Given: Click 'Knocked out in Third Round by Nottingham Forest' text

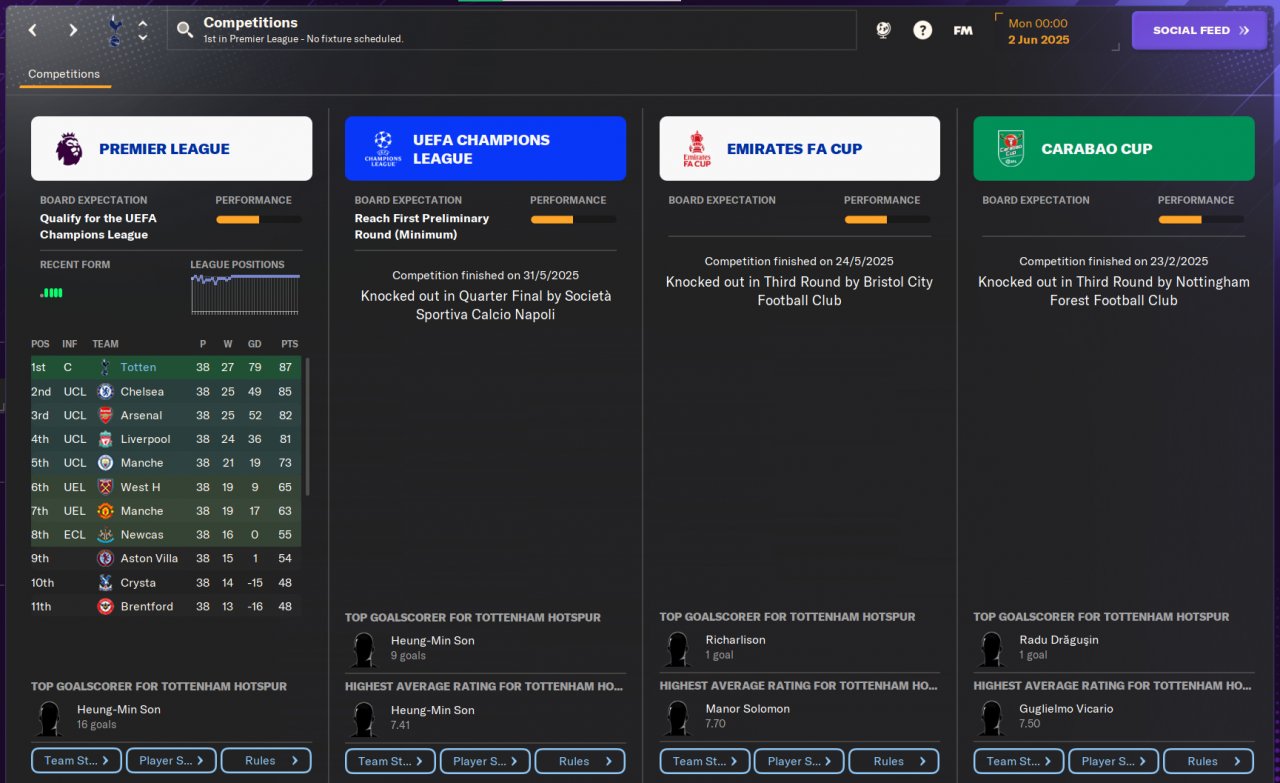Looking at the screenshot, I should coord(1113,291).
